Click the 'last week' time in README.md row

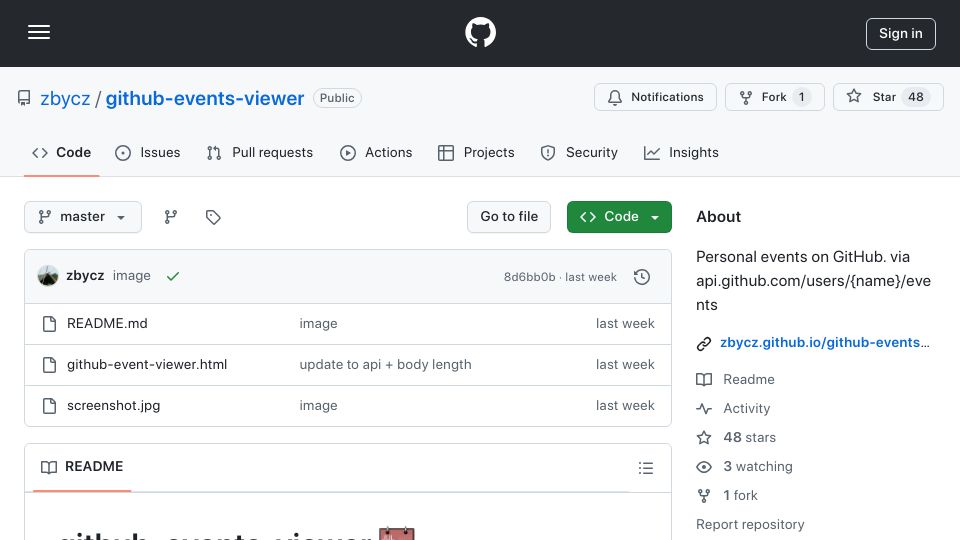625,323
